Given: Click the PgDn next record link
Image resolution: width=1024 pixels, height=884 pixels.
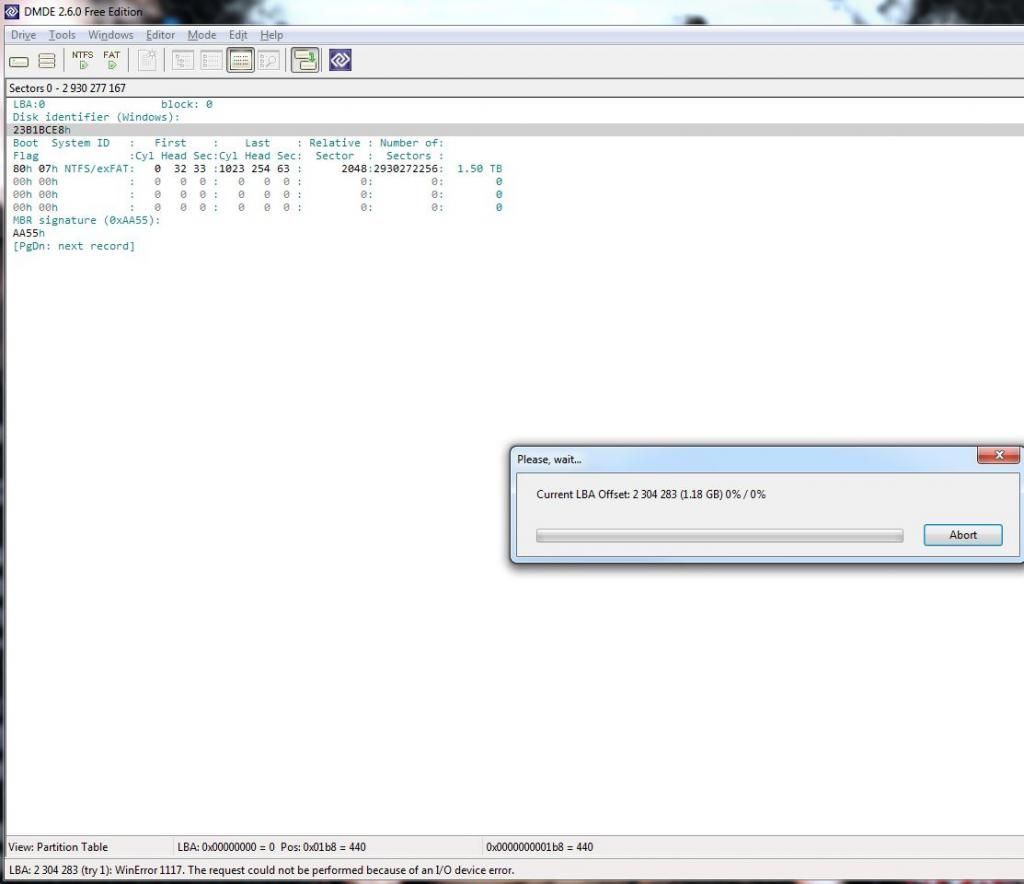Looking at the screenshot, I should (73, 246).
